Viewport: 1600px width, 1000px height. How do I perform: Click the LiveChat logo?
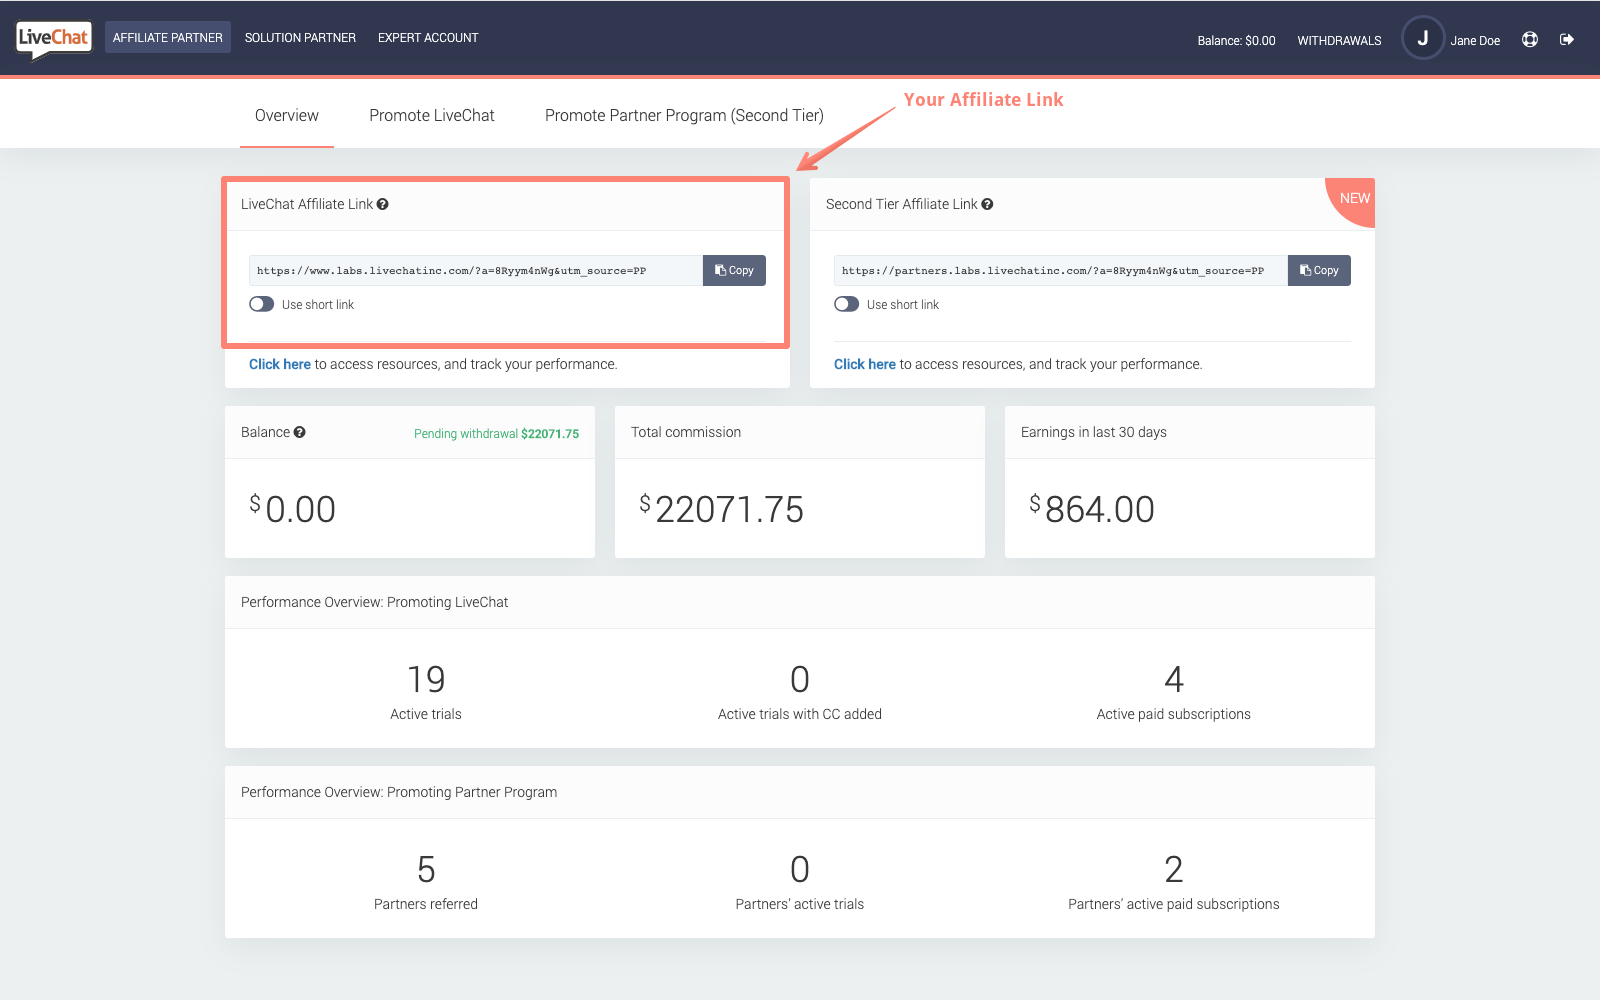click(54, 39)
